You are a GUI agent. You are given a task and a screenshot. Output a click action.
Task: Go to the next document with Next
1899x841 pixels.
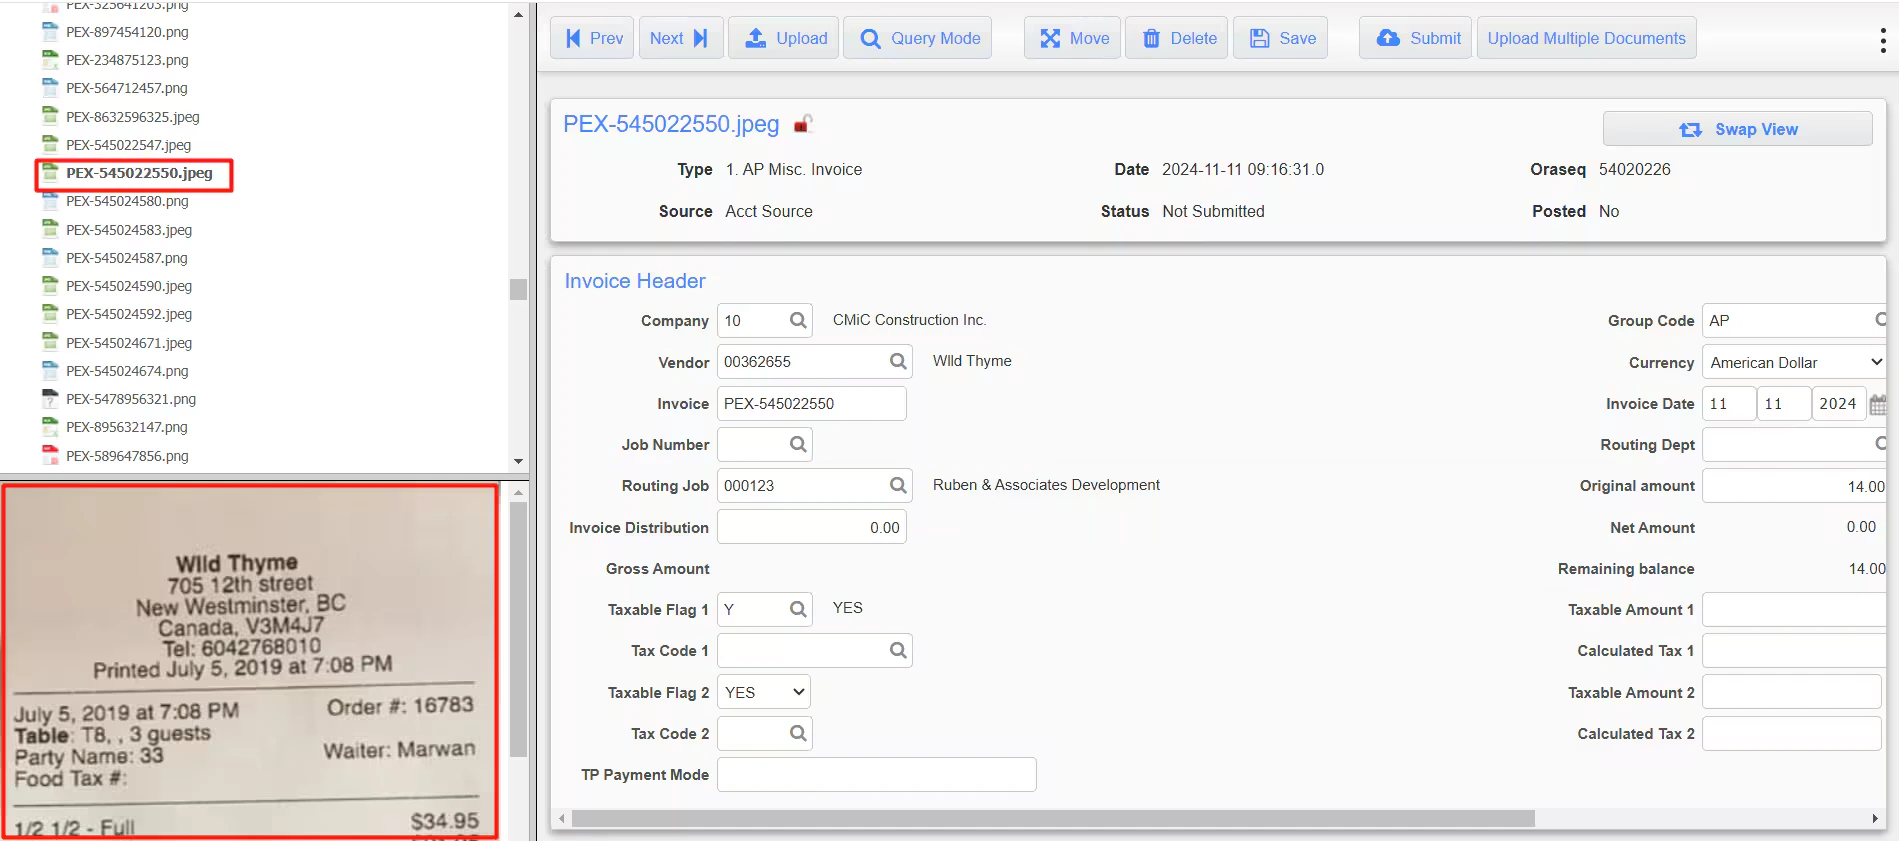[680, 38]
